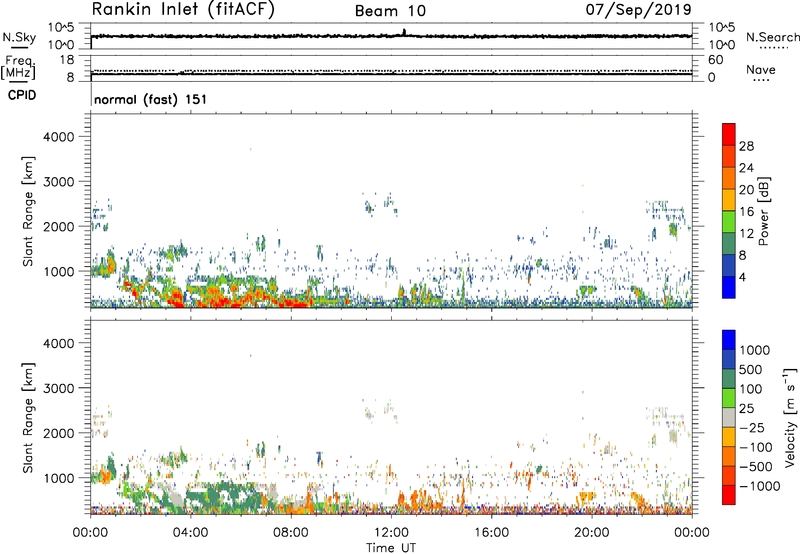This screenshot has height=554, width=800.
Task: Click the "20" value on Power color bar
Action: pos(746,190)
